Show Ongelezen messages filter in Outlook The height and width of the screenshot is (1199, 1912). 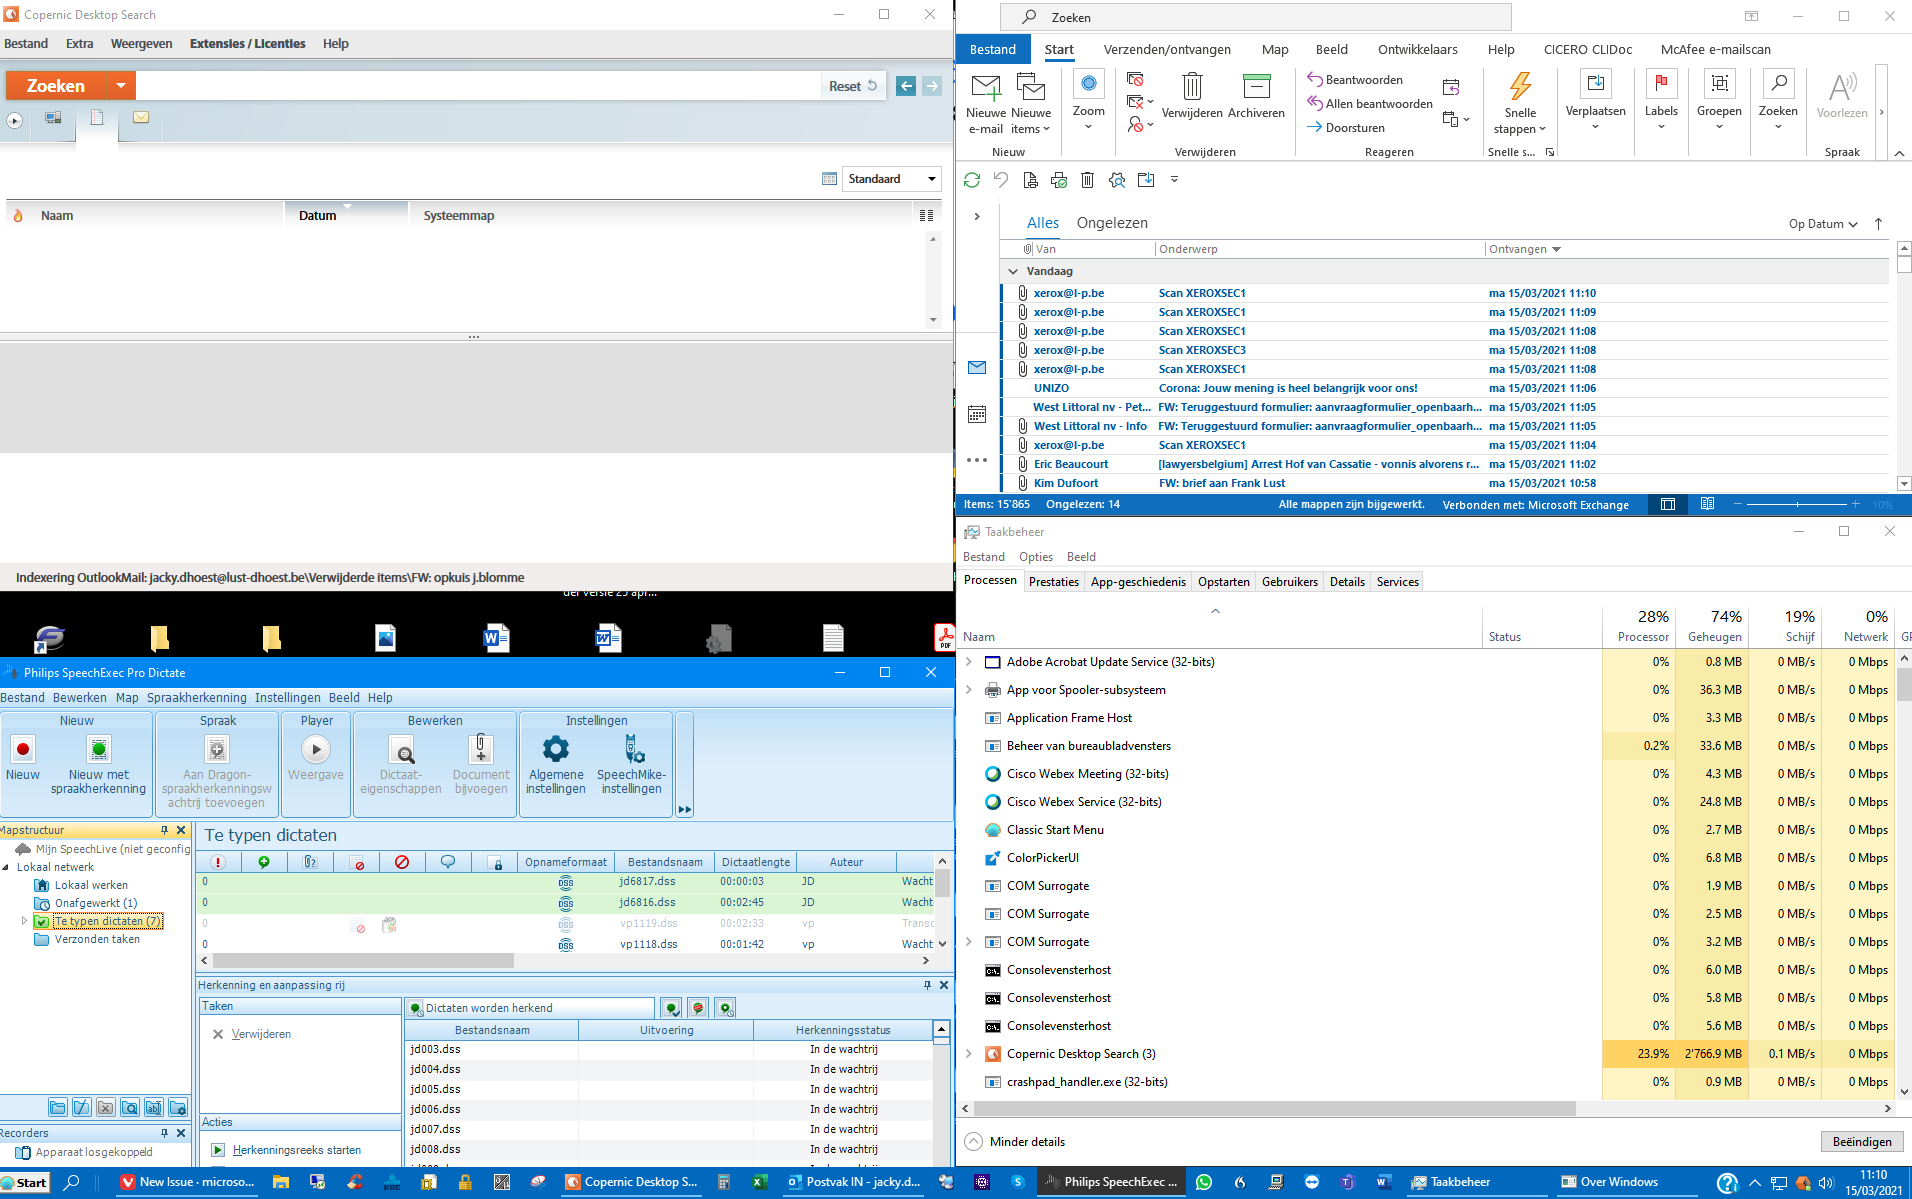tap(1112, 223)
